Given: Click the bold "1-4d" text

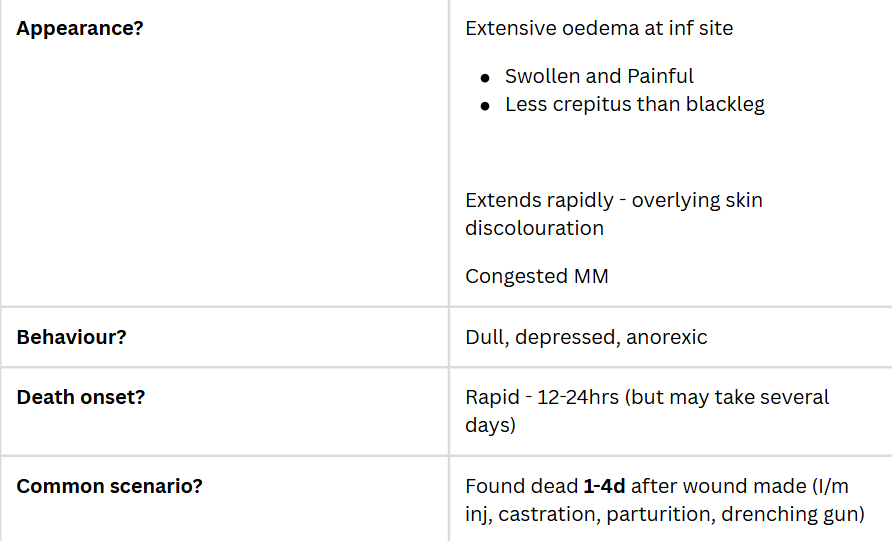Looking at the screenshot, I should [x=604, y=487].
